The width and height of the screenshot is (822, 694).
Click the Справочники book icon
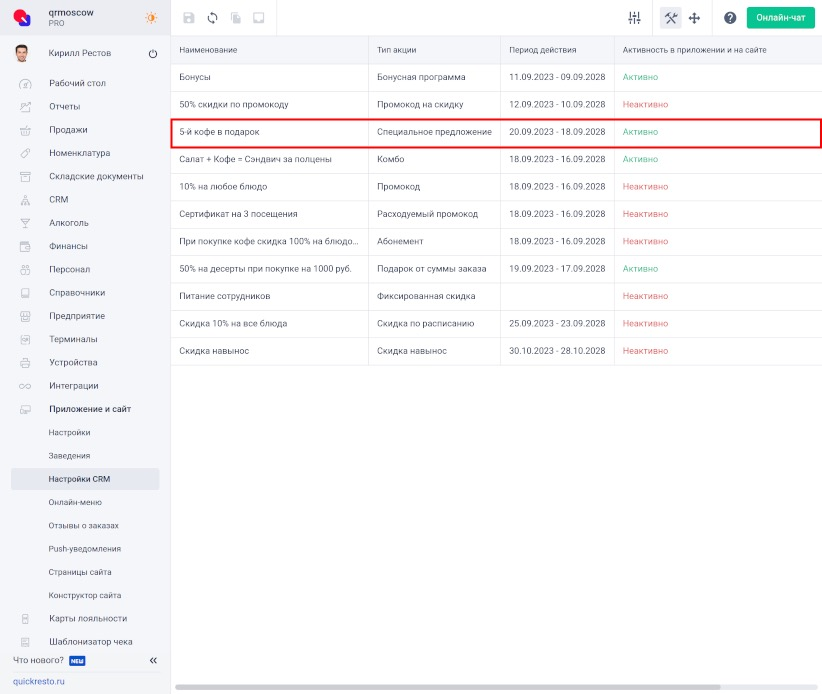(25, 293)
